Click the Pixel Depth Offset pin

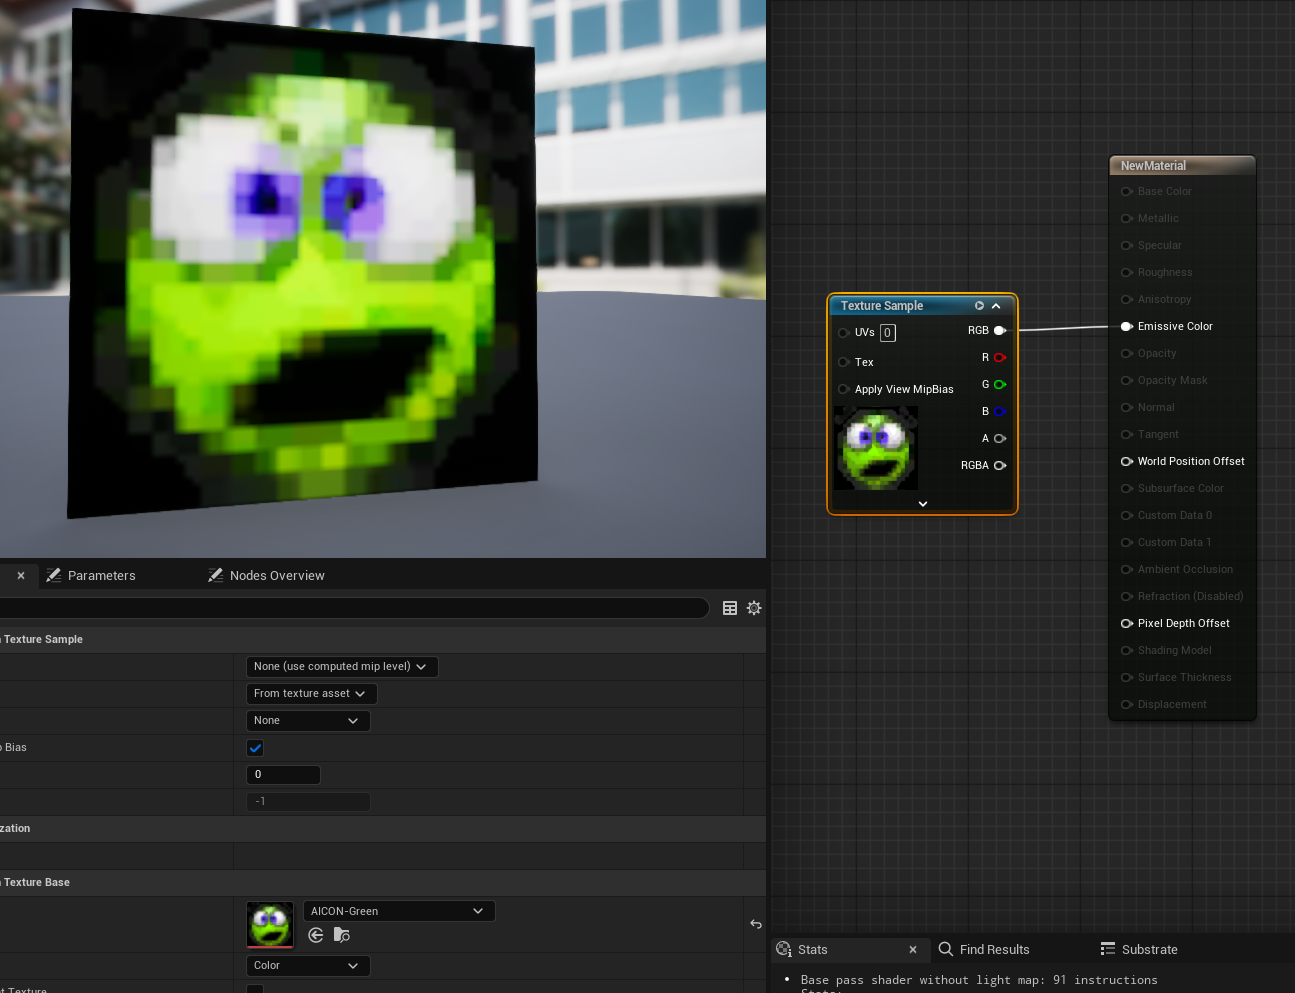coord(1127,623)
